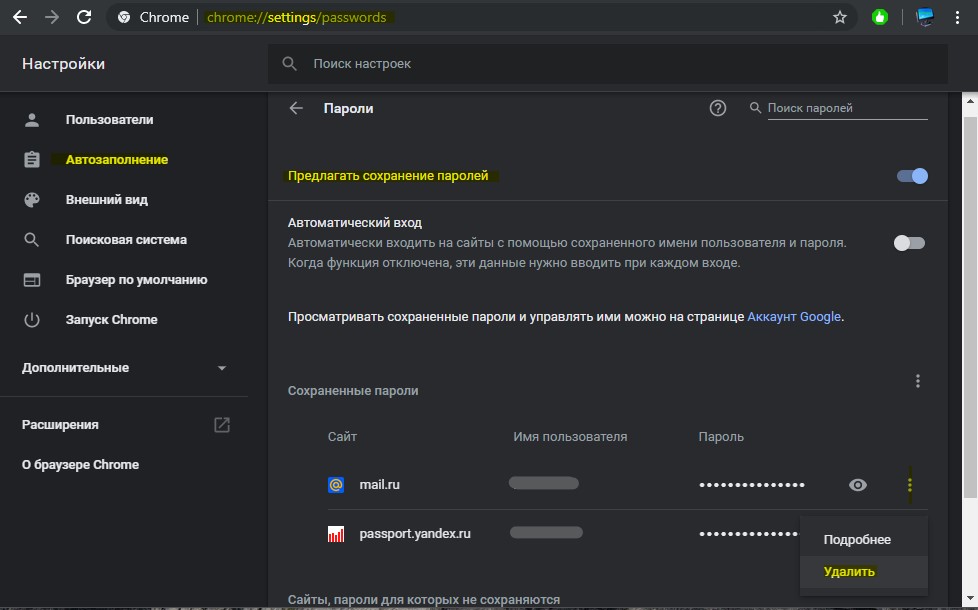Click the passport.yandex.ru favicon
The image size is (978, 610).
[x=336, y=534]
